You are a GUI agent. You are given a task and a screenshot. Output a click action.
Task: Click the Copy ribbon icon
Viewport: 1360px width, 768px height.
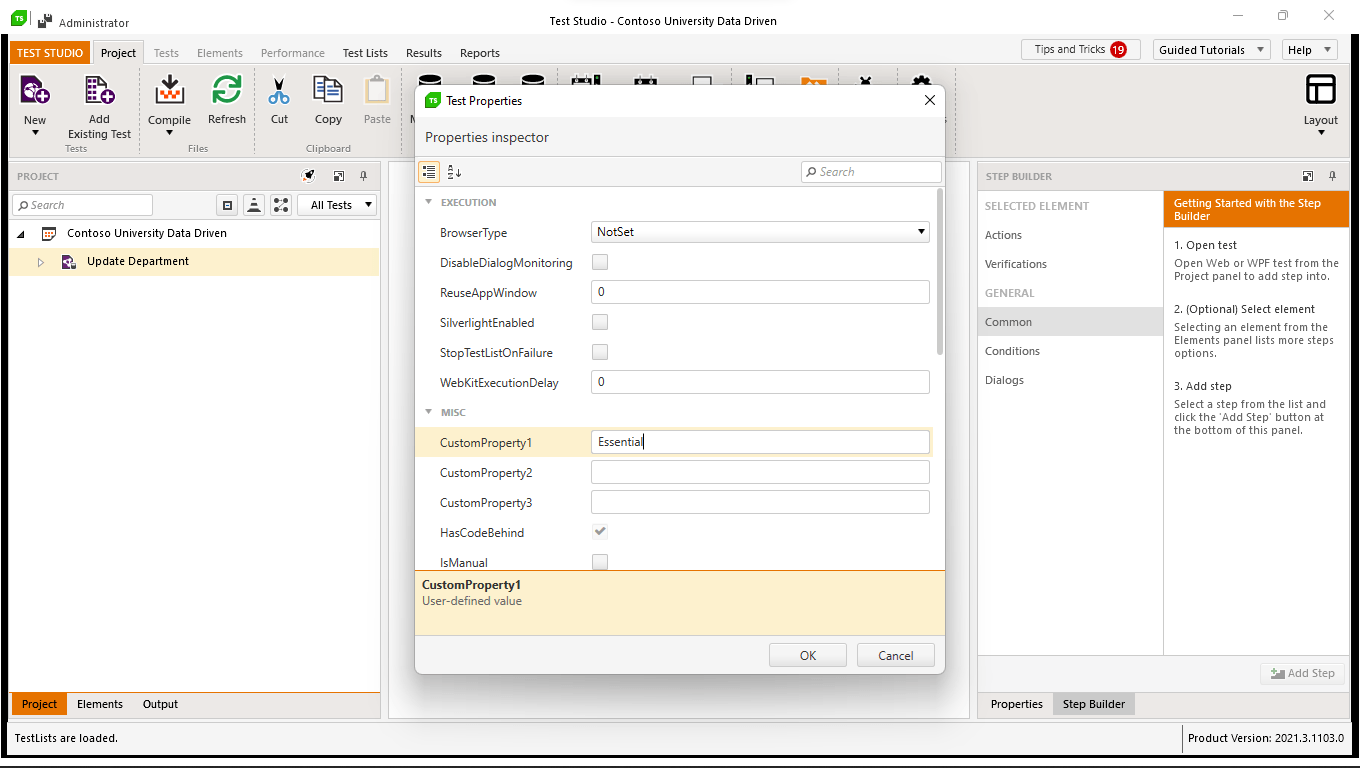click(x=328, y=90)
